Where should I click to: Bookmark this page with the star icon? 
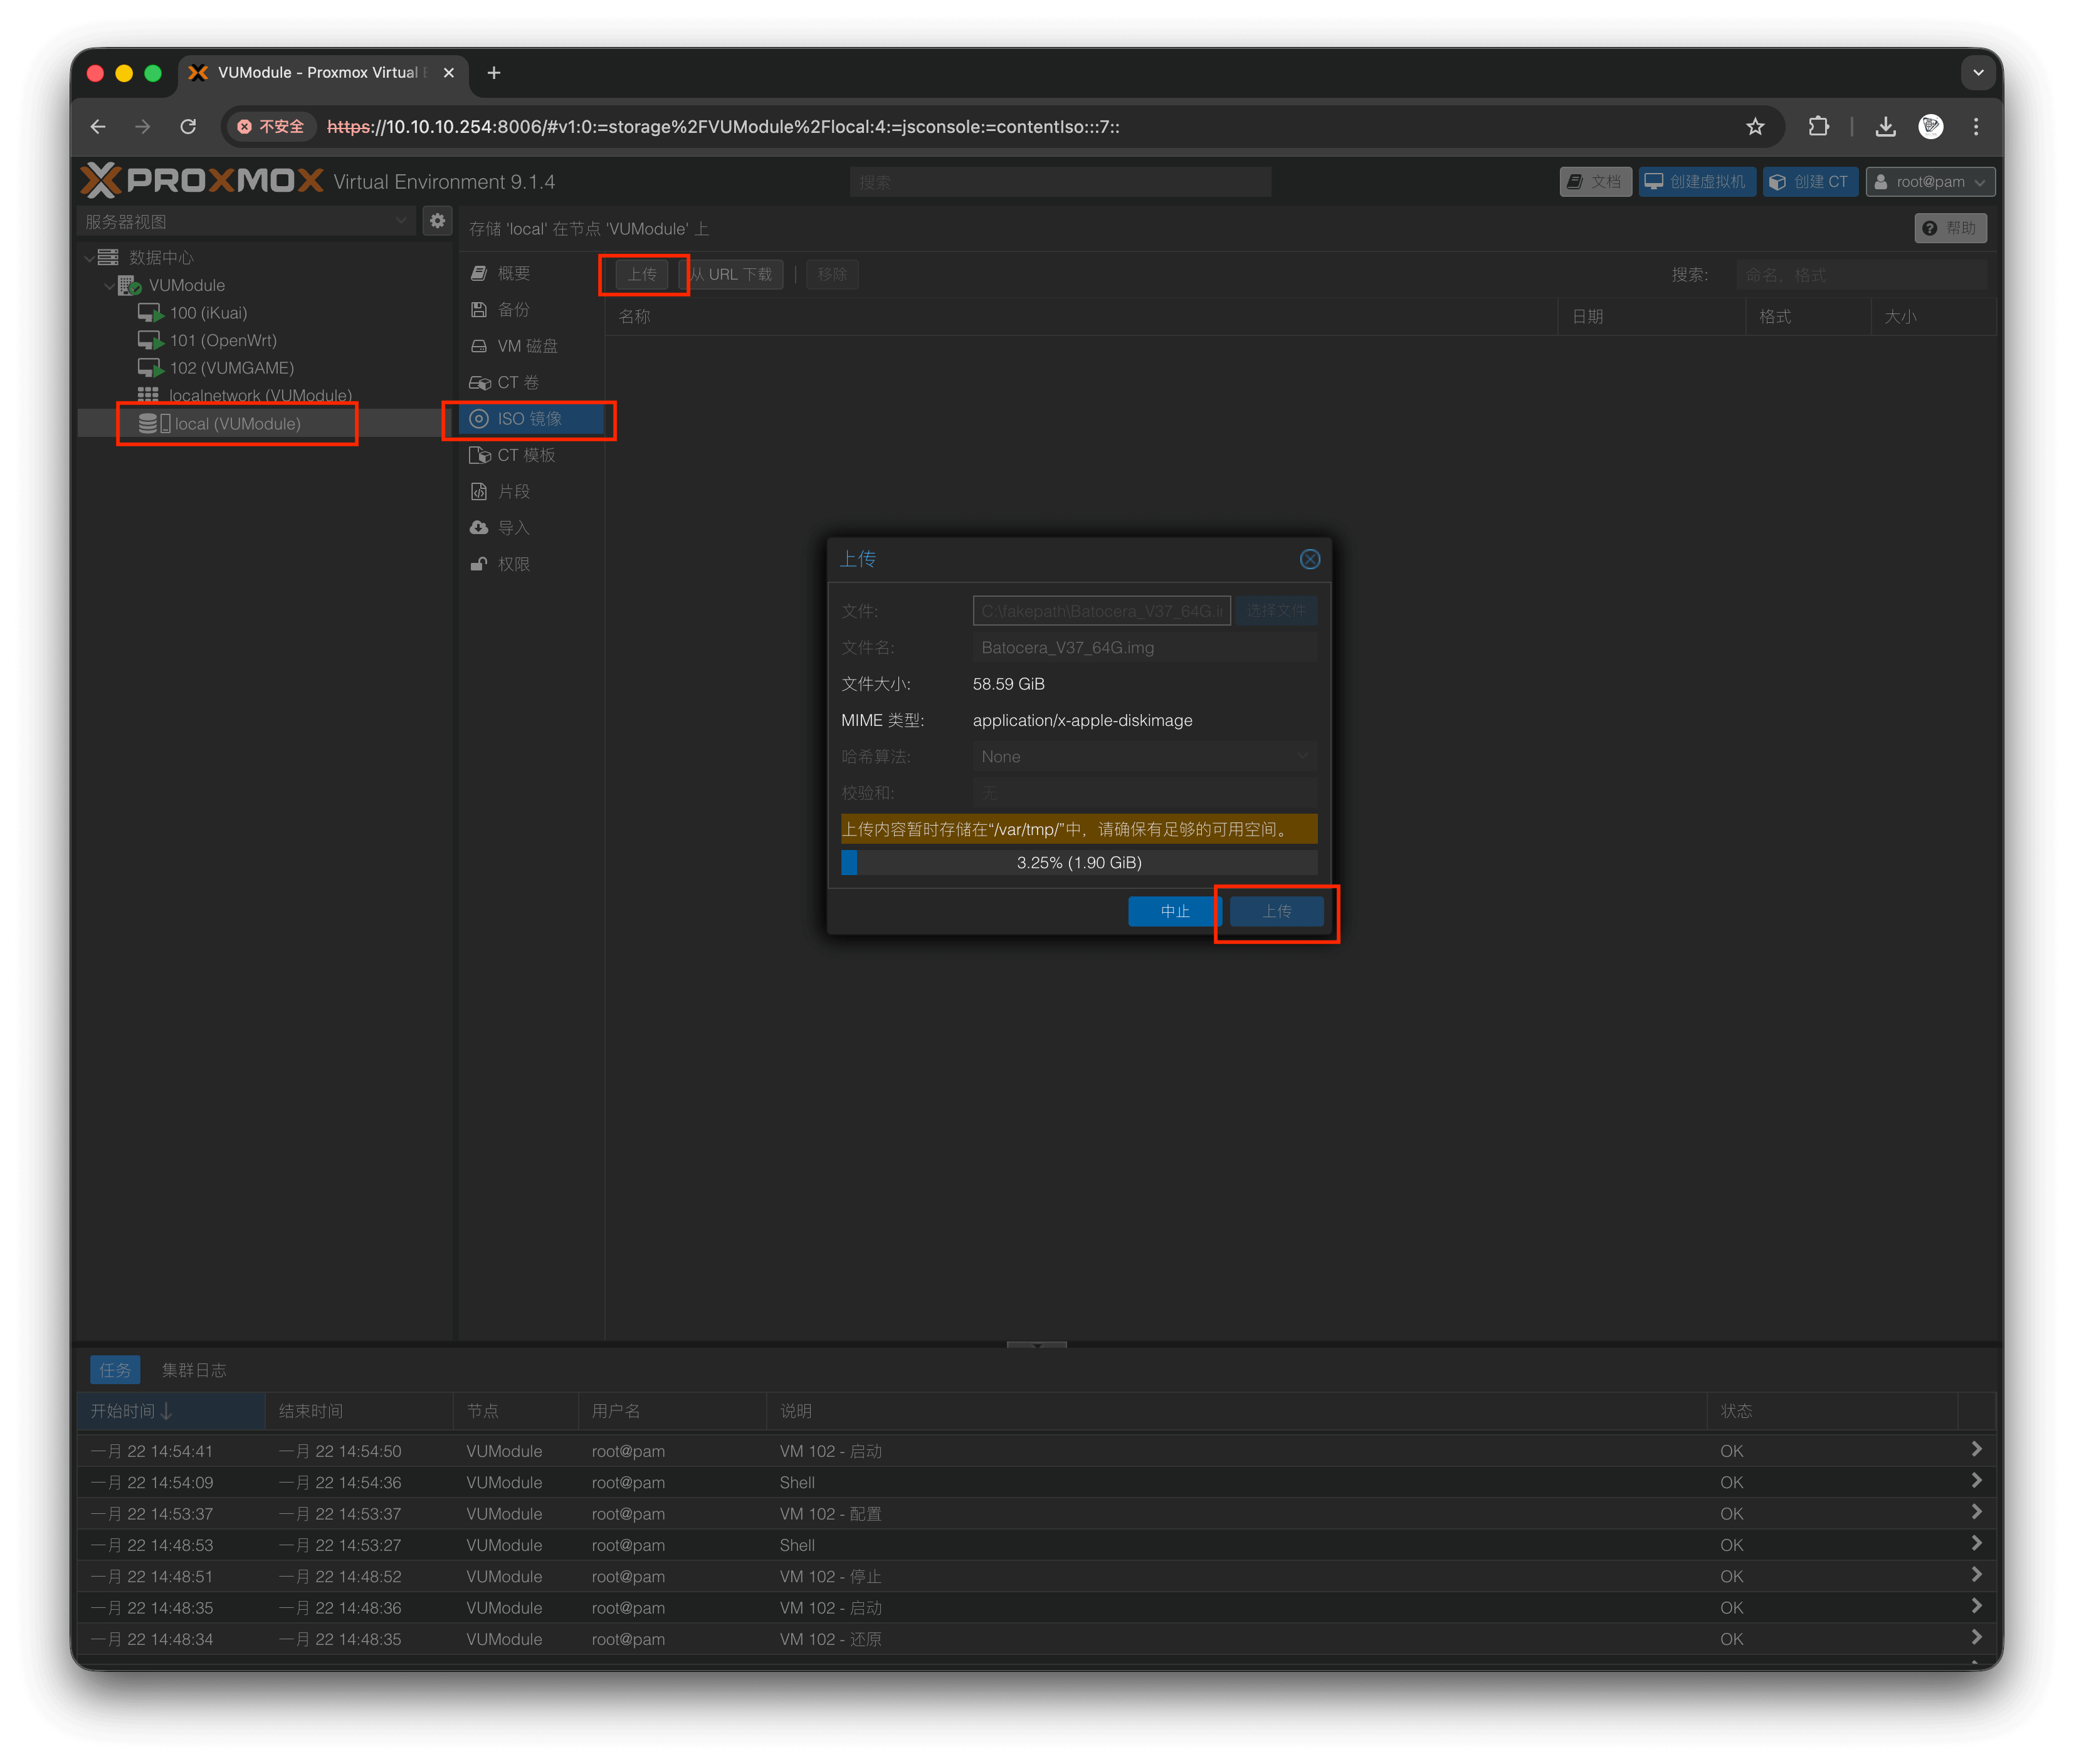click(1755, 127)
